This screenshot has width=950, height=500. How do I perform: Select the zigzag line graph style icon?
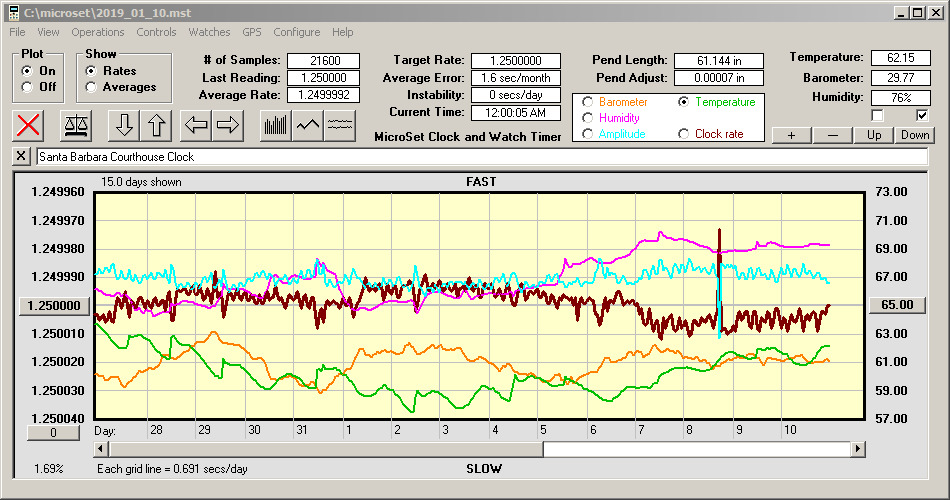click(308, 125)
